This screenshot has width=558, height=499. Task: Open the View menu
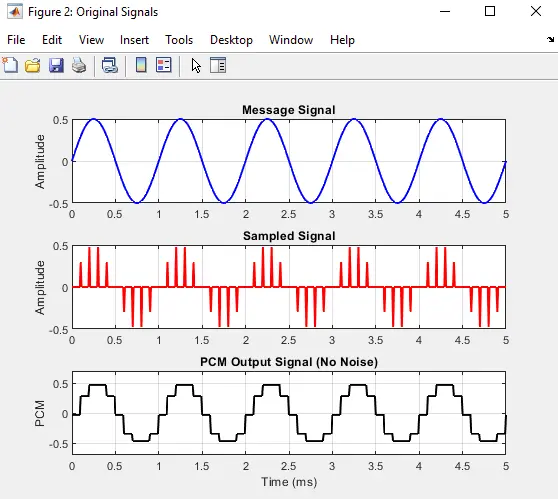(91, 40)
